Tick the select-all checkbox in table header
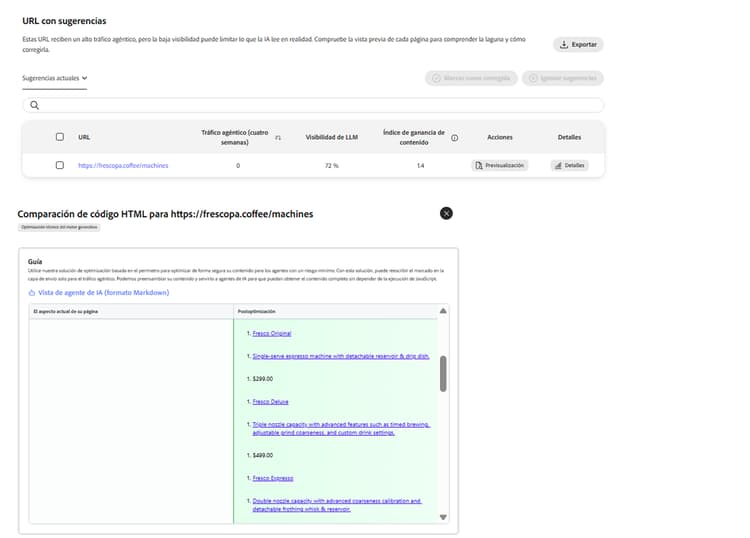This screenshot has height=538, width=750. tap(60, 137)
